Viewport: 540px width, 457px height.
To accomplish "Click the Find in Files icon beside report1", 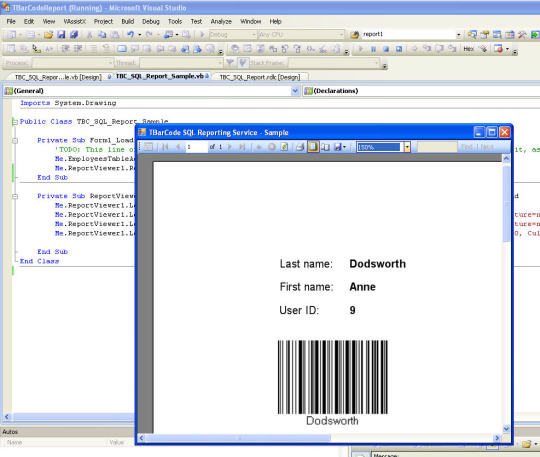I will tap(354, 34).
